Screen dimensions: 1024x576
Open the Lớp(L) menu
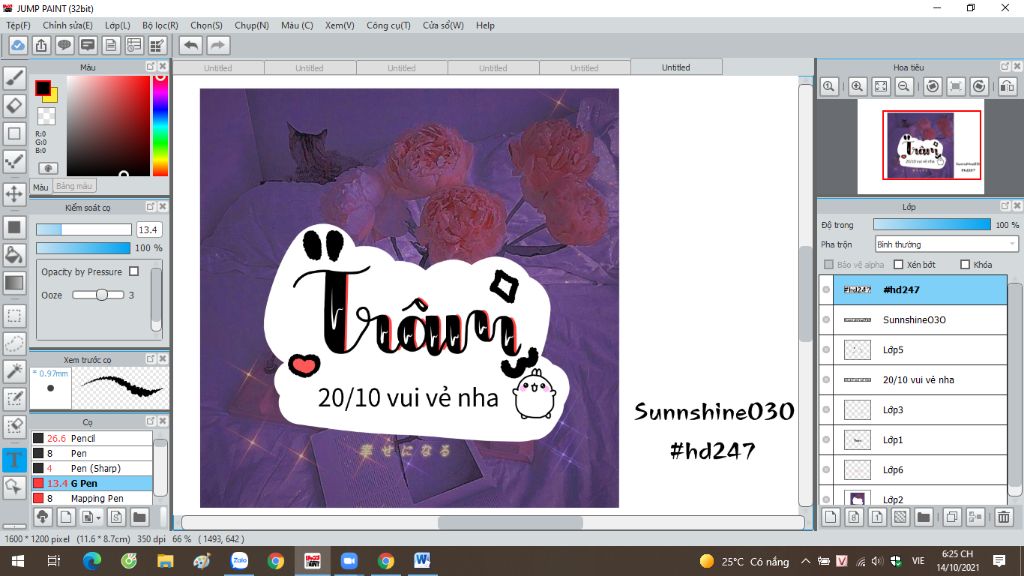[118, 25]
